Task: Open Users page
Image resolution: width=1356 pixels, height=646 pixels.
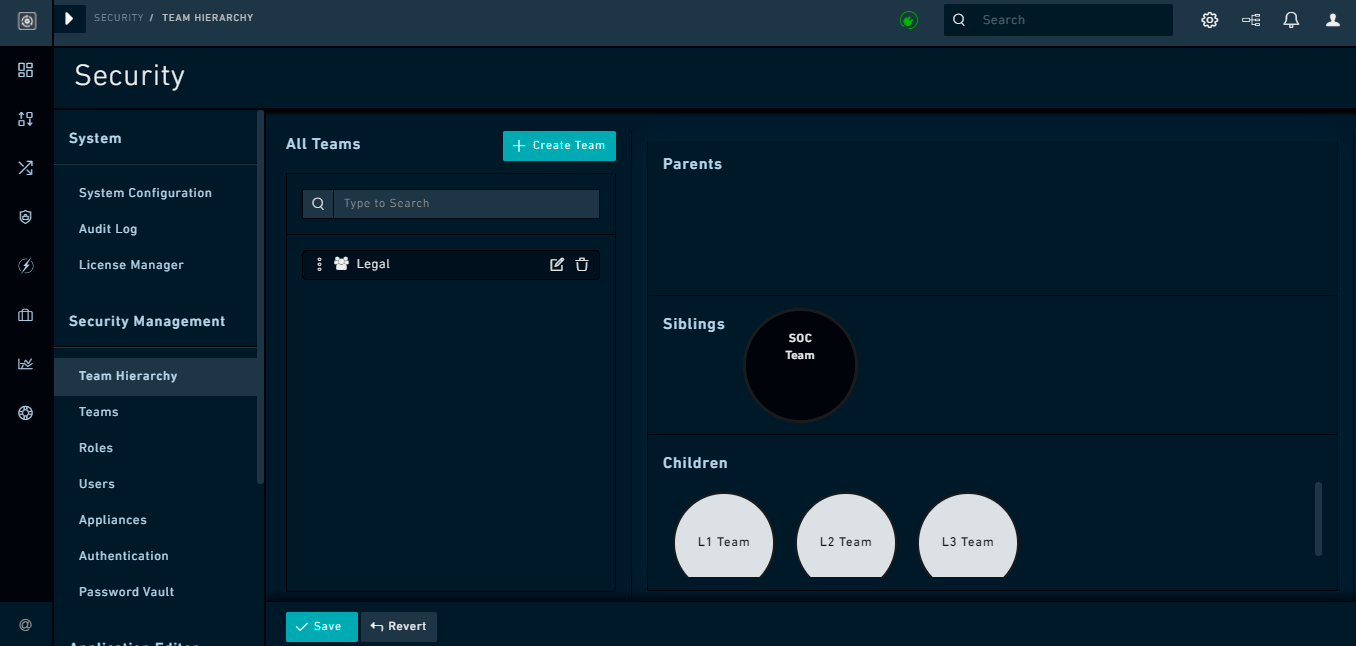Action: click(x=97, y=484)
